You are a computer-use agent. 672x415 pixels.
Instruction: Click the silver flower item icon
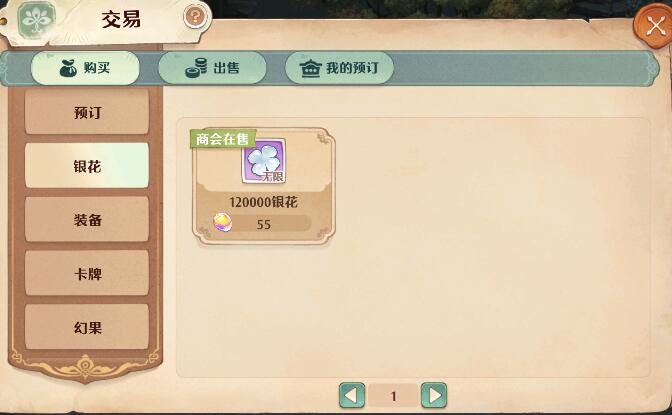[264, 161]
